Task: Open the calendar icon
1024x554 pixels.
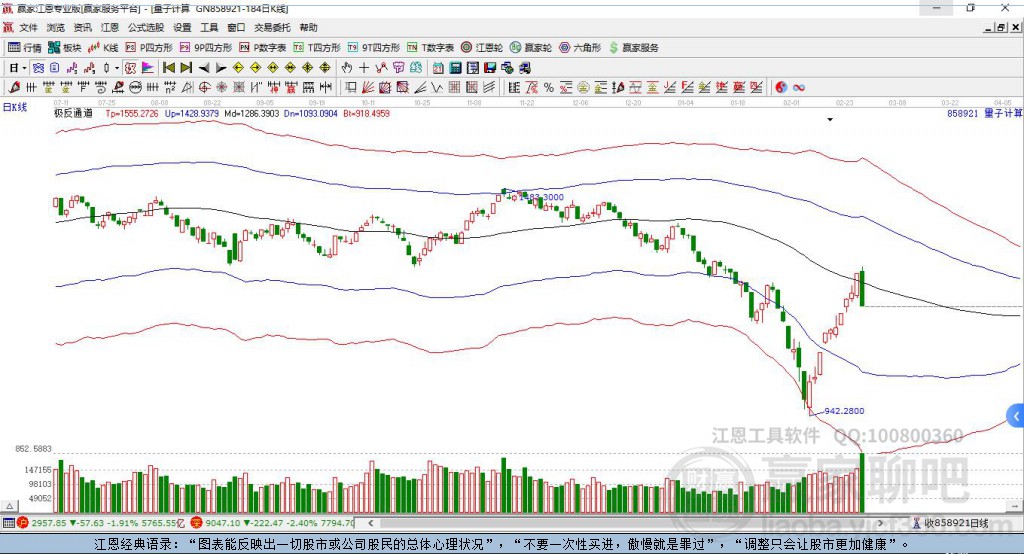Action: (x=438, y=67)
